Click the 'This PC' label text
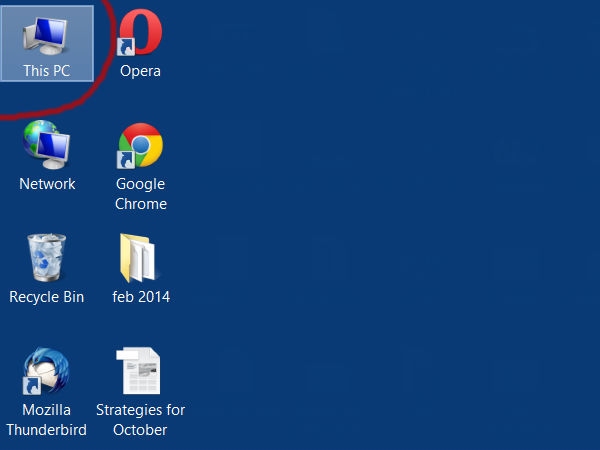Viewport: 600px width, 450px height. click(47, 71)
